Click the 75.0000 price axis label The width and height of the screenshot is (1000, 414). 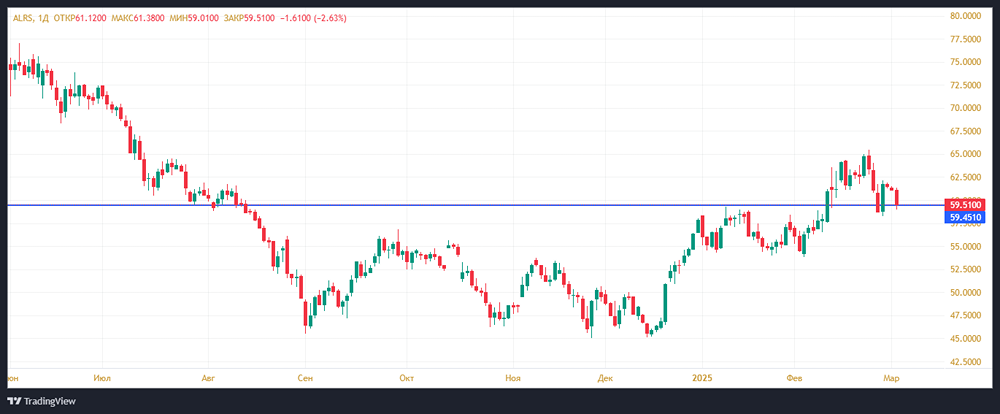click(965, 62)
